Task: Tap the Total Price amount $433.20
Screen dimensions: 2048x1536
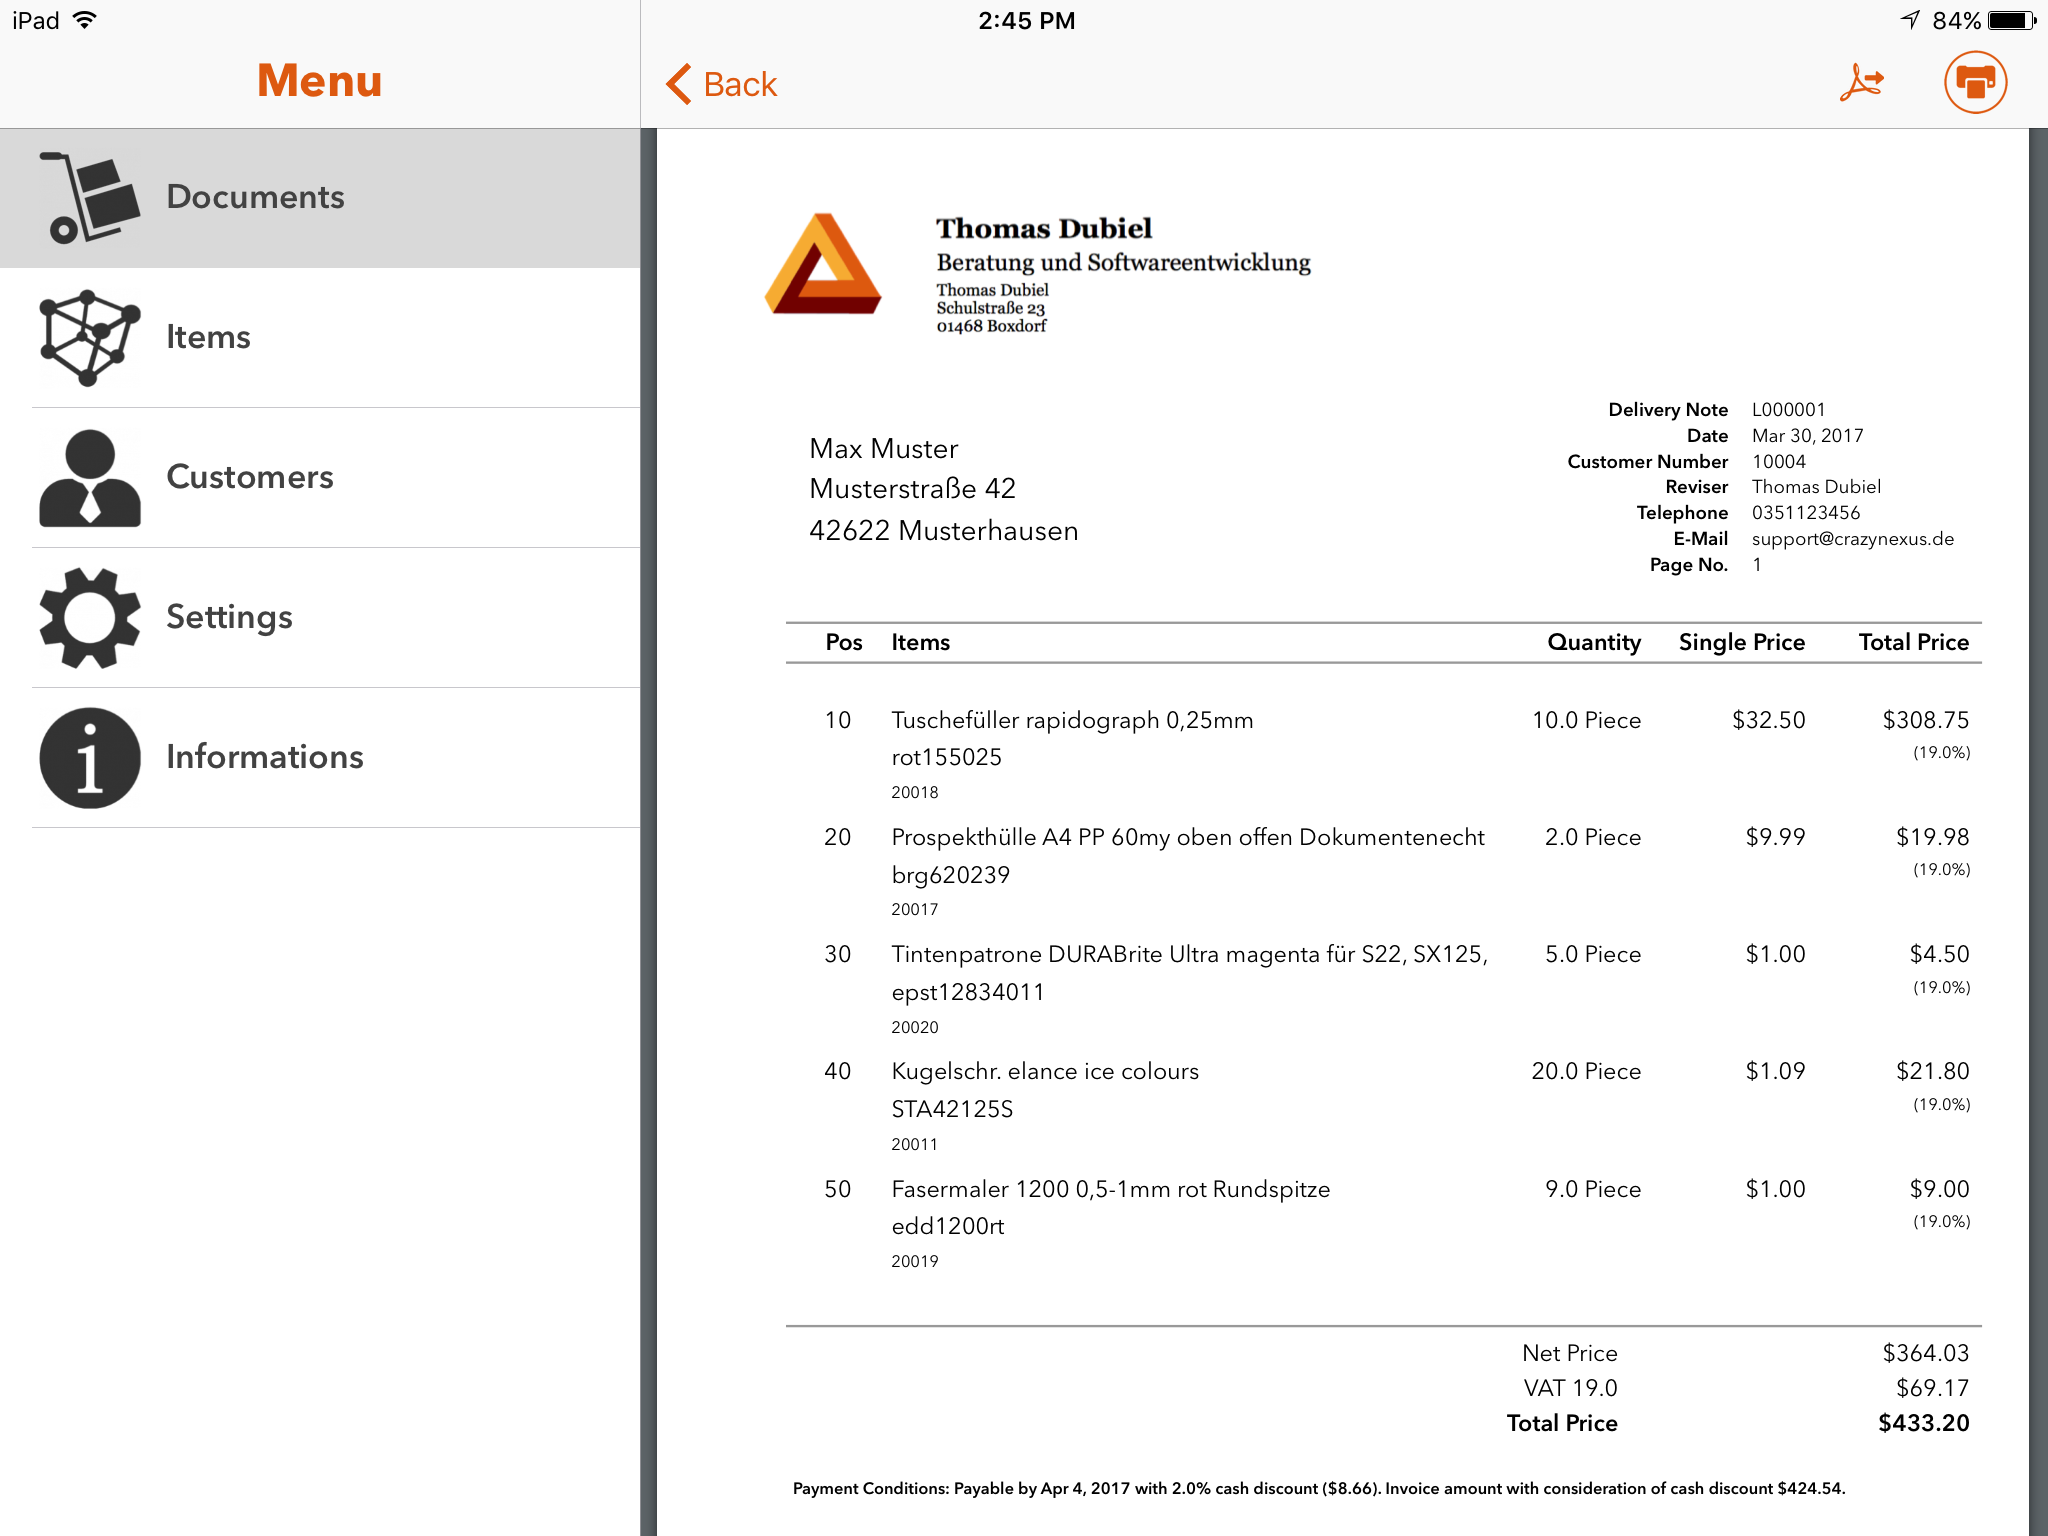Action: [x=1923, y=1423]
